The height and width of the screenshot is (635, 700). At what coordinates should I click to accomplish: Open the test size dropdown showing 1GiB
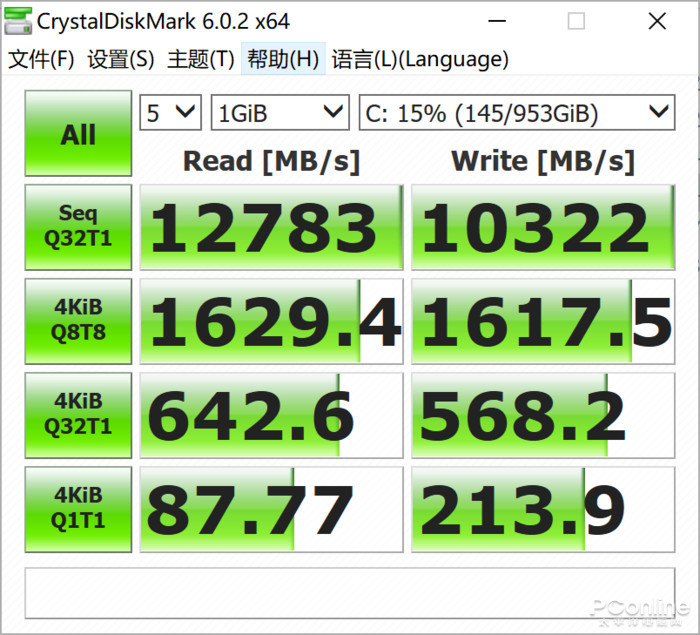[x=280, y=113]
